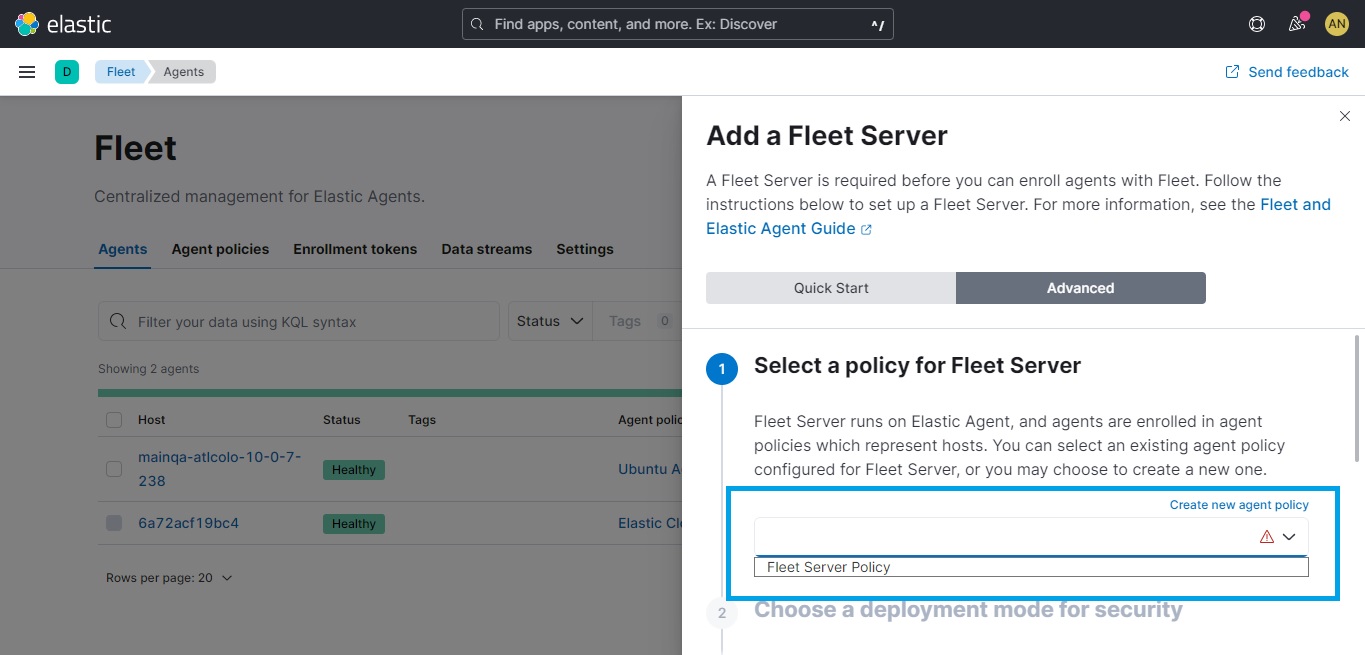The image size is (1365, 655).
Task: Click the Create new agent policy link
Action: pyautogui.click(x=1239, y=504)
